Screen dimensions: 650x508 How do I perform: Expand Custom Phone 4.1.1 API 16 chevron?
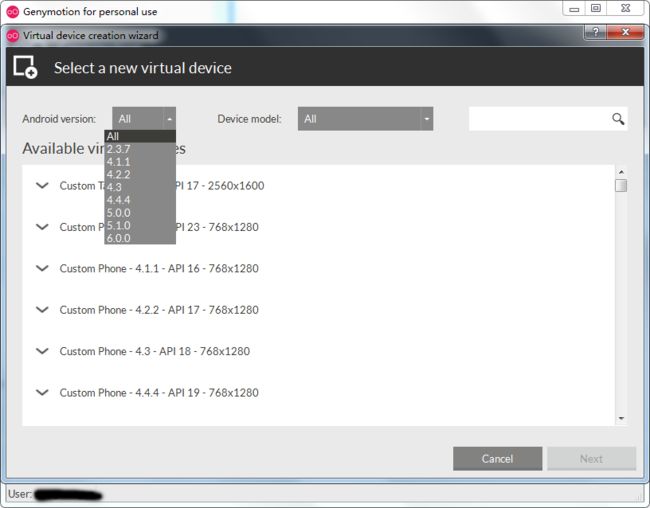(x=42, y=268)
